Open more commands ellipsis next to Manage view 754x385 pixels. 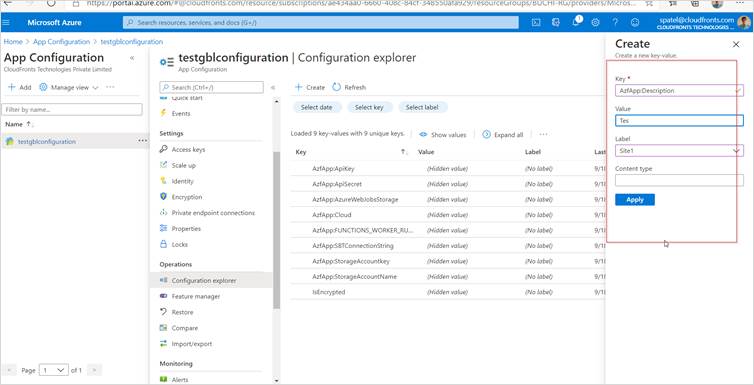tap(110, 87)
